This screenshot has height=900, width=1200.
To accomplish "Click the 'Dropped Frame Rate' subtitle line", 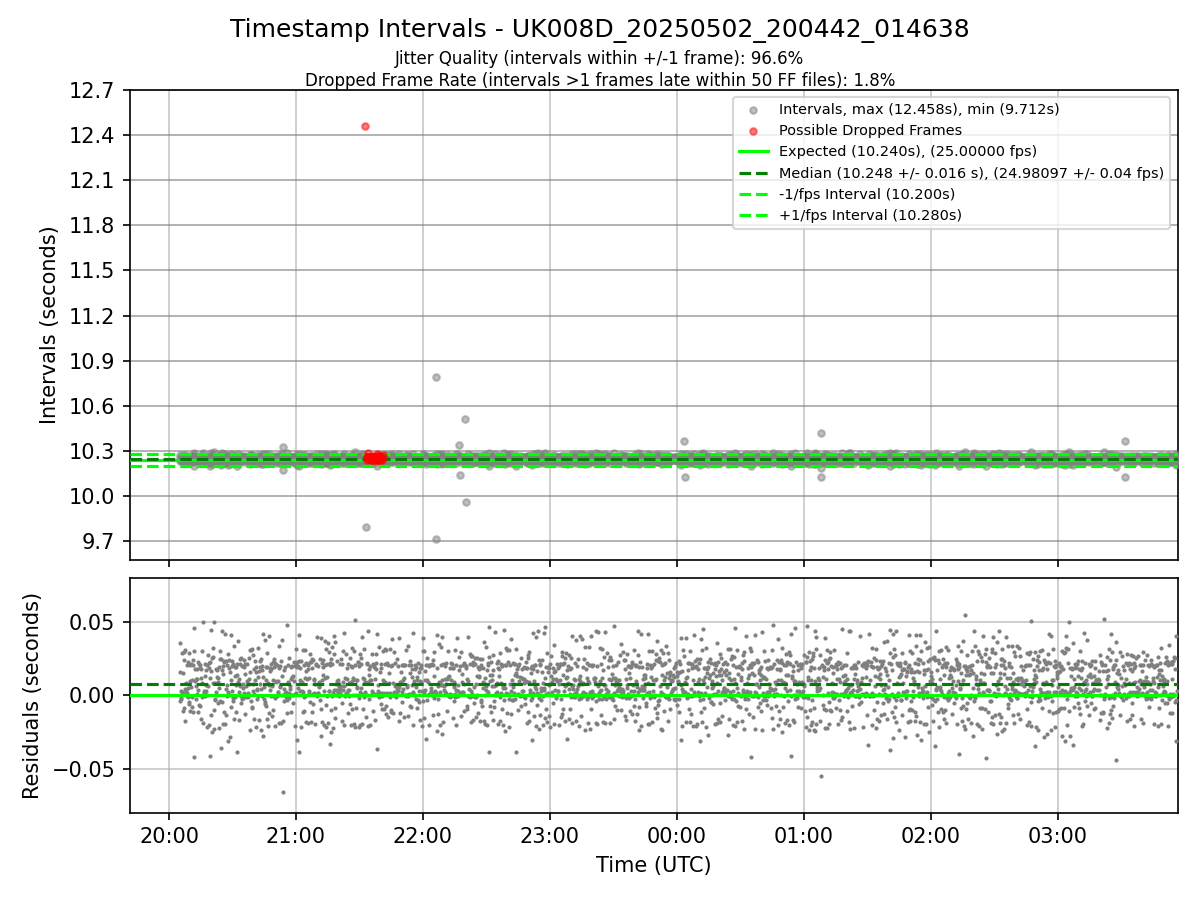I will click(x=599, y=79).
